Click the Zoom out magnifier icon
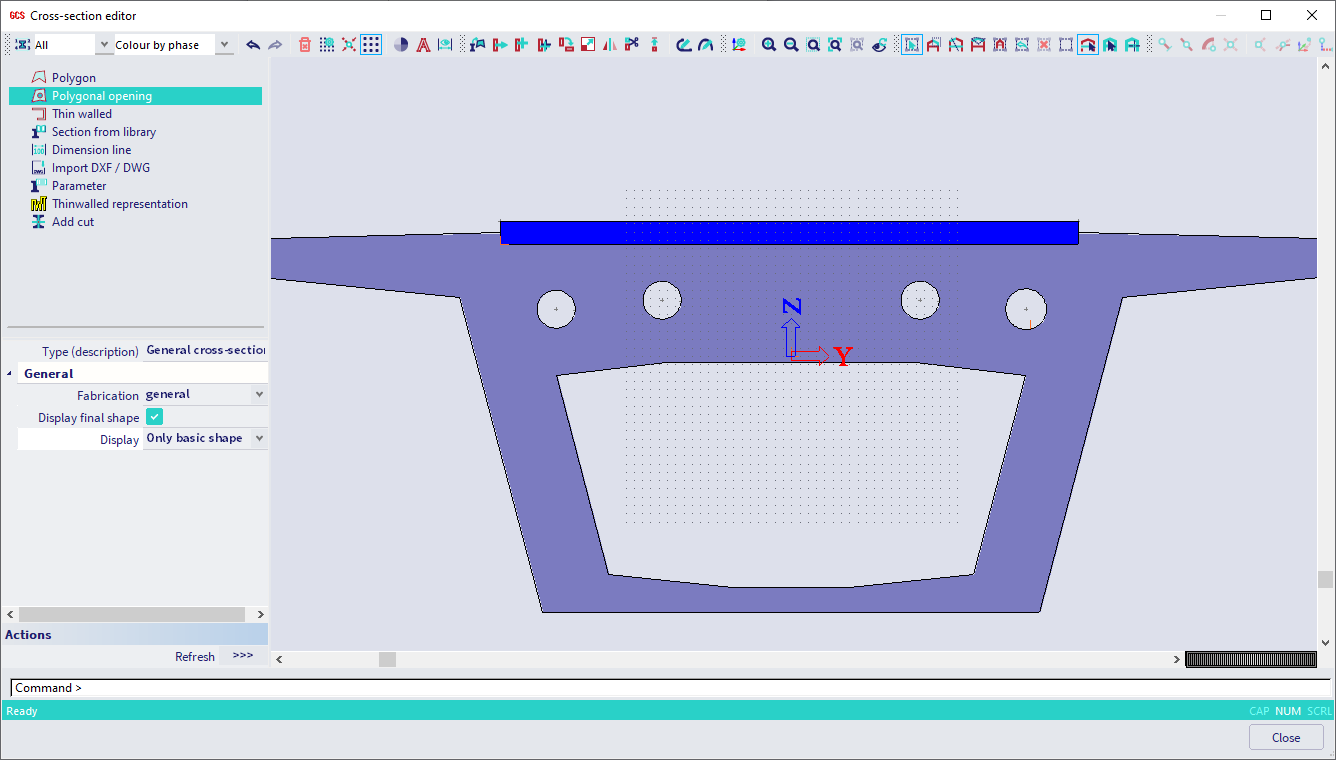The width and height of the screenshot is (1336, 760). [791, 45]
